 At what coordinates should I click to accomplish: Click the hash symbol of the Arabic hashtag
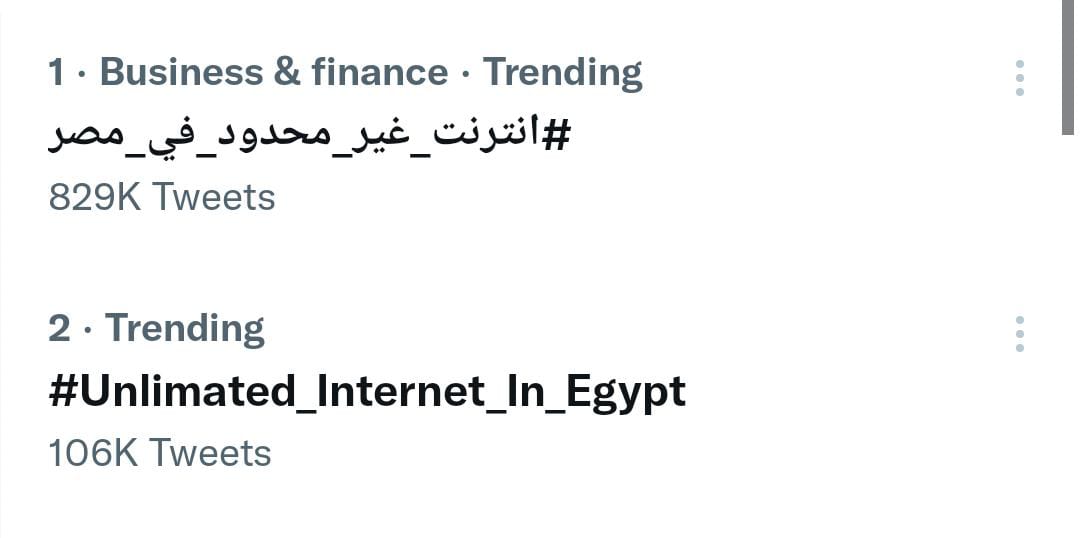555,135
